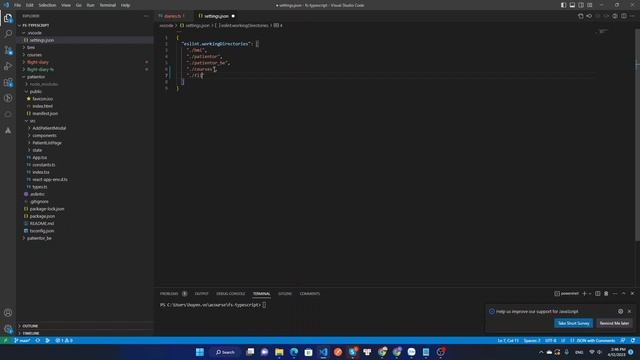Toggle the bottom panel layout icon in title bar
640x360 pixels.
tap(572, 5)
